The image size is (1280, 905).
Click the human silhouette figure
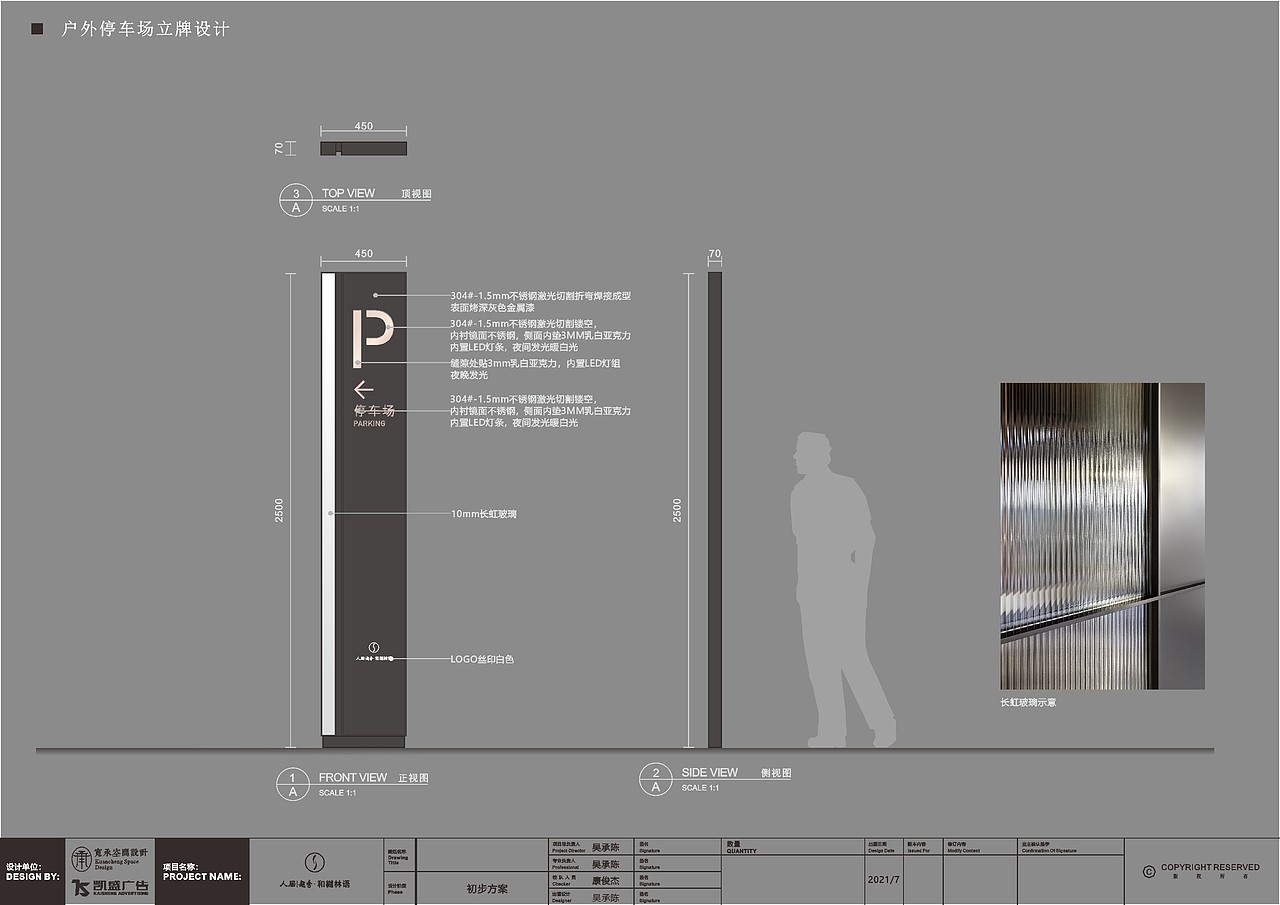(x=842, y=589)
